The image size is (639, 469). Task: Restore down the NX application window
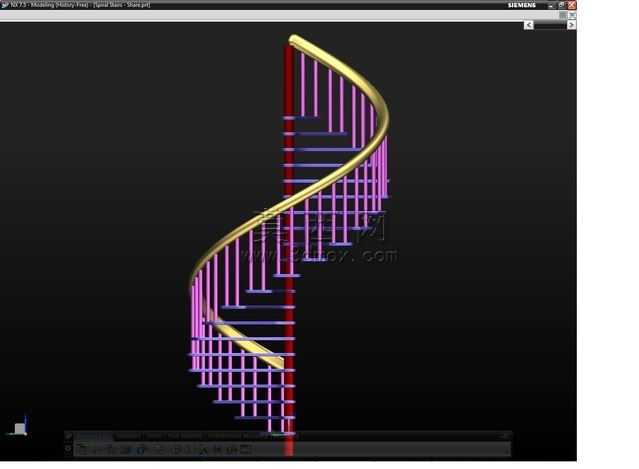[562, 5]
